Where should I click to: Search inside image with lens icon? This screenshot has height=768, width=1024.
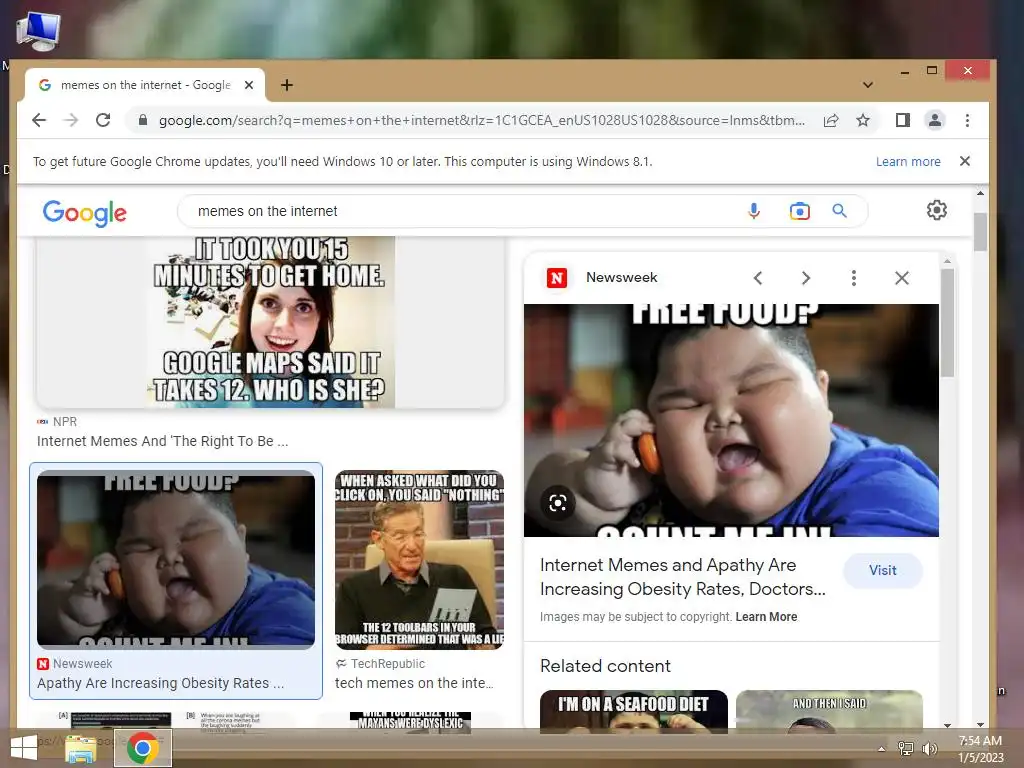click(x=558, y=503)
